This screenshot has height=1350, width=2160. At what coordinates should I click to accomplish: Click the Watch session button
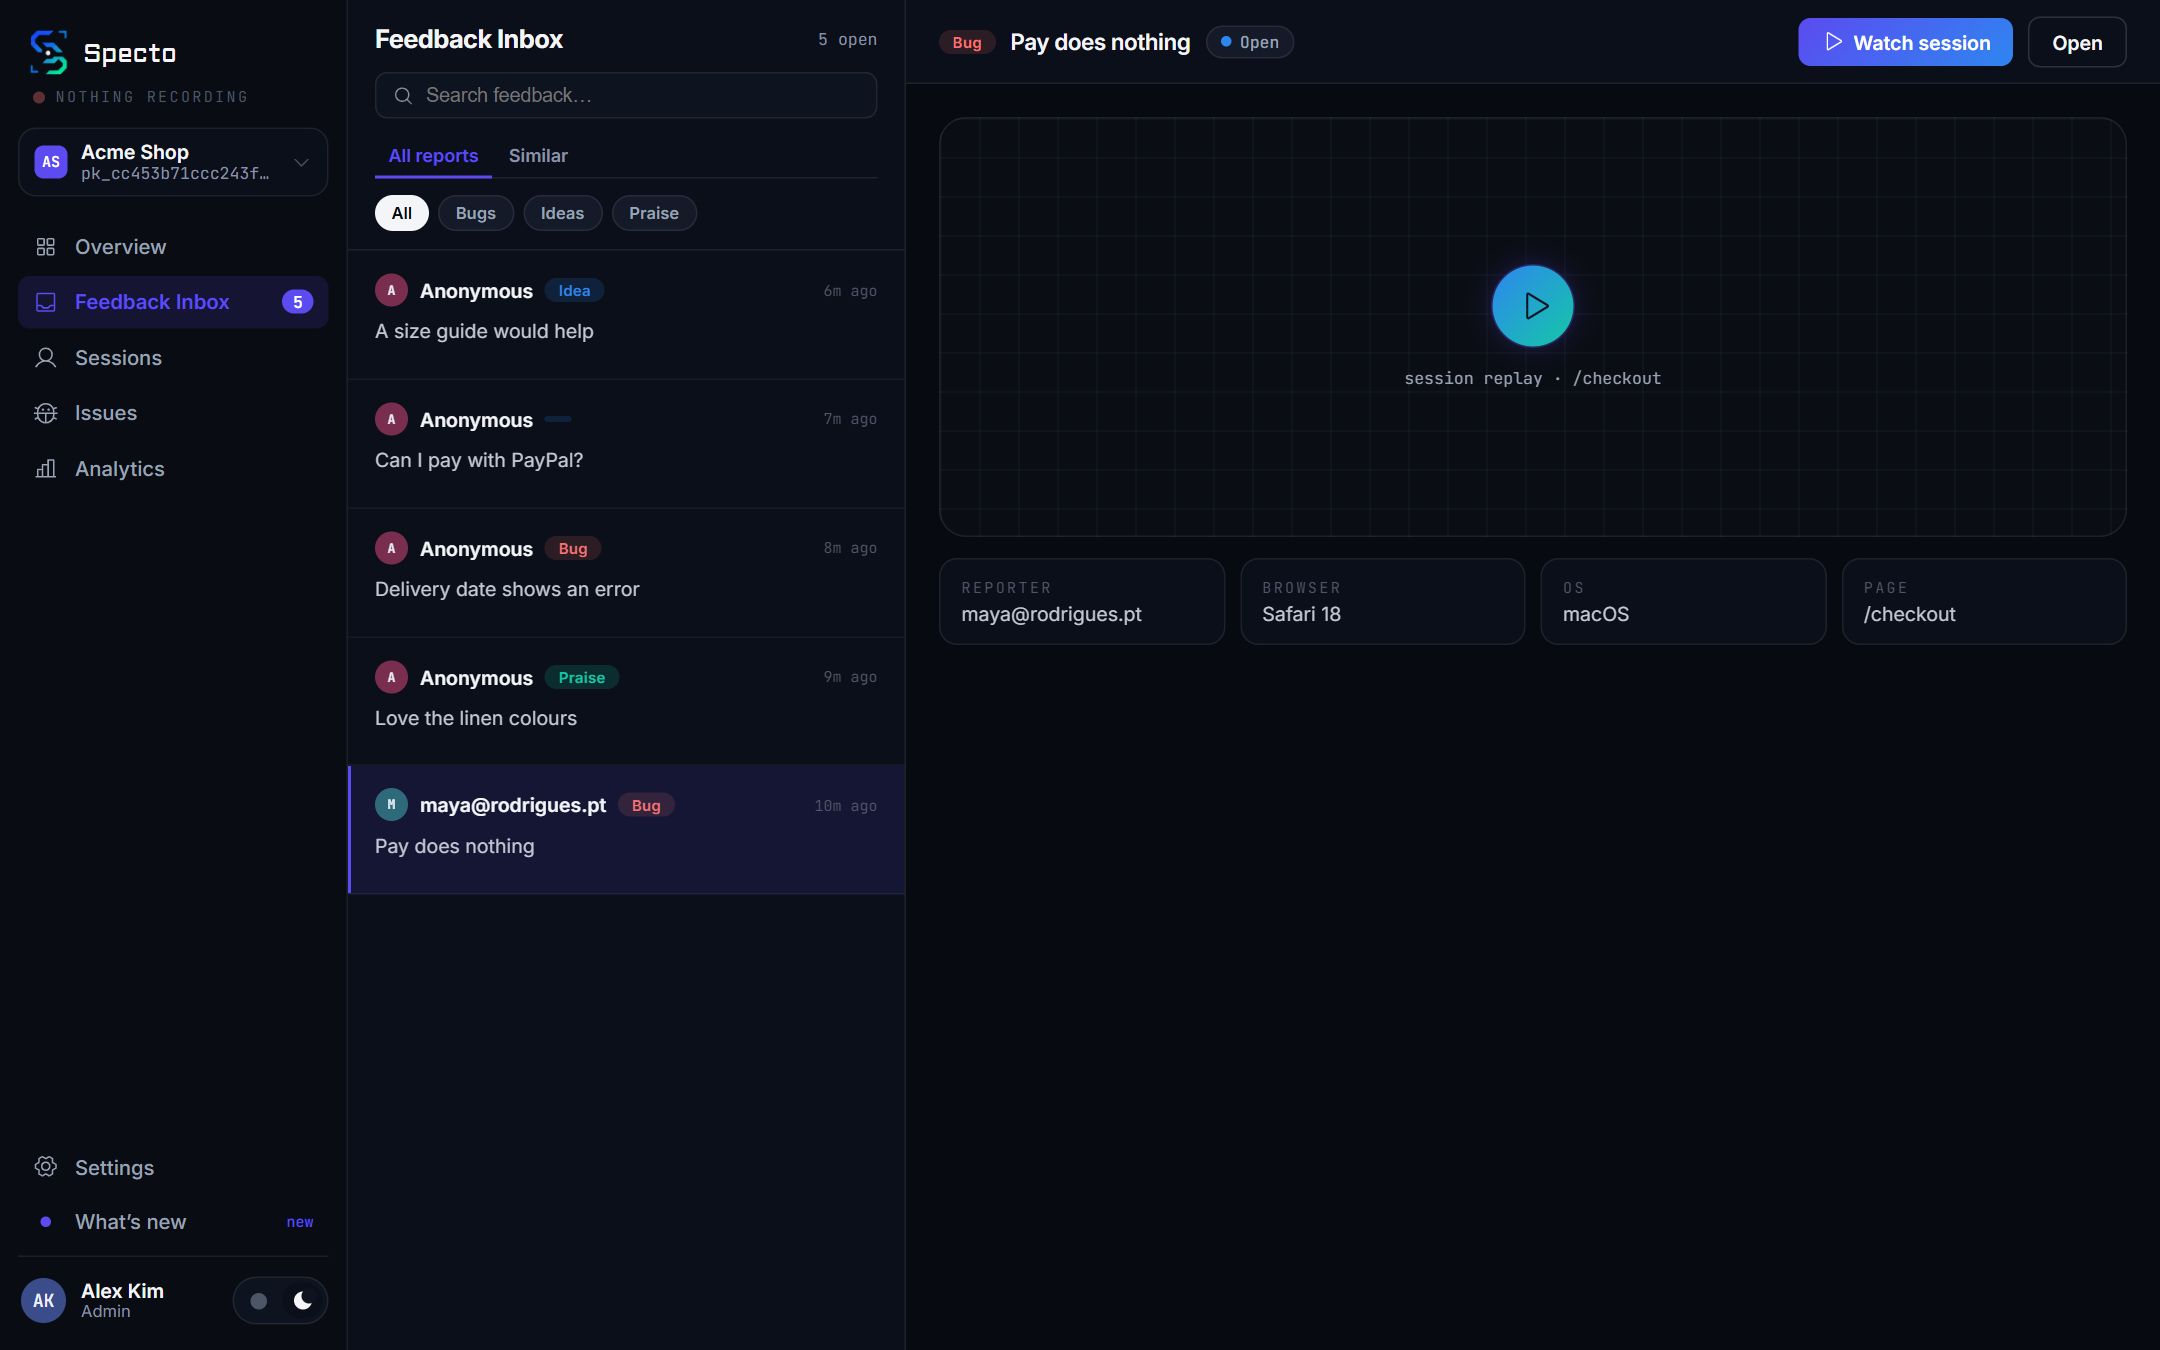1905,43
